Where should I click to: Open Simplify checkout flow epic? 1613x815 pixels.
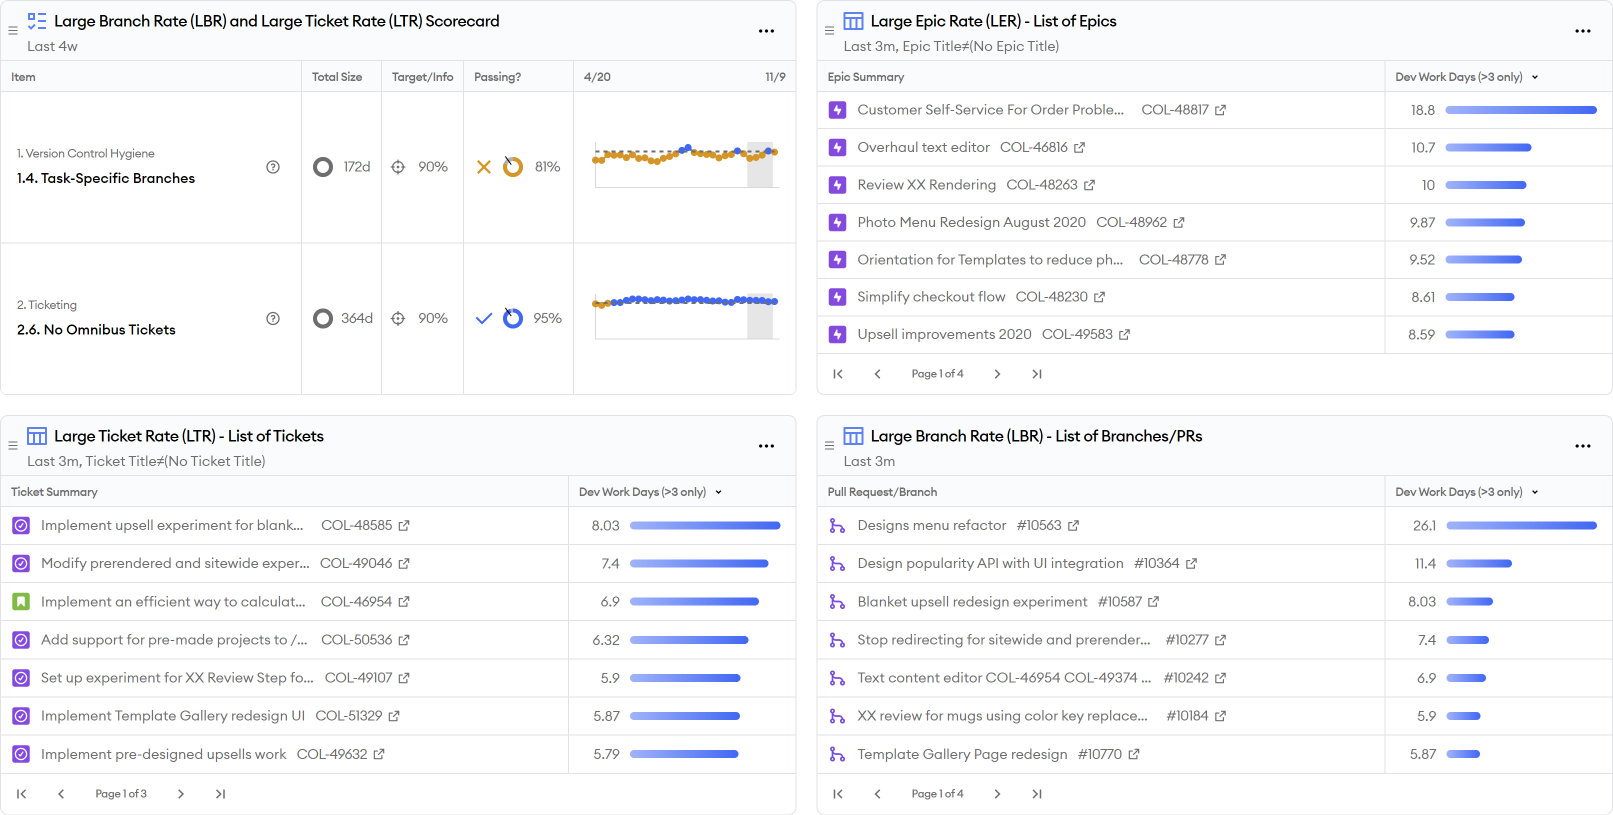pos(930,297)
